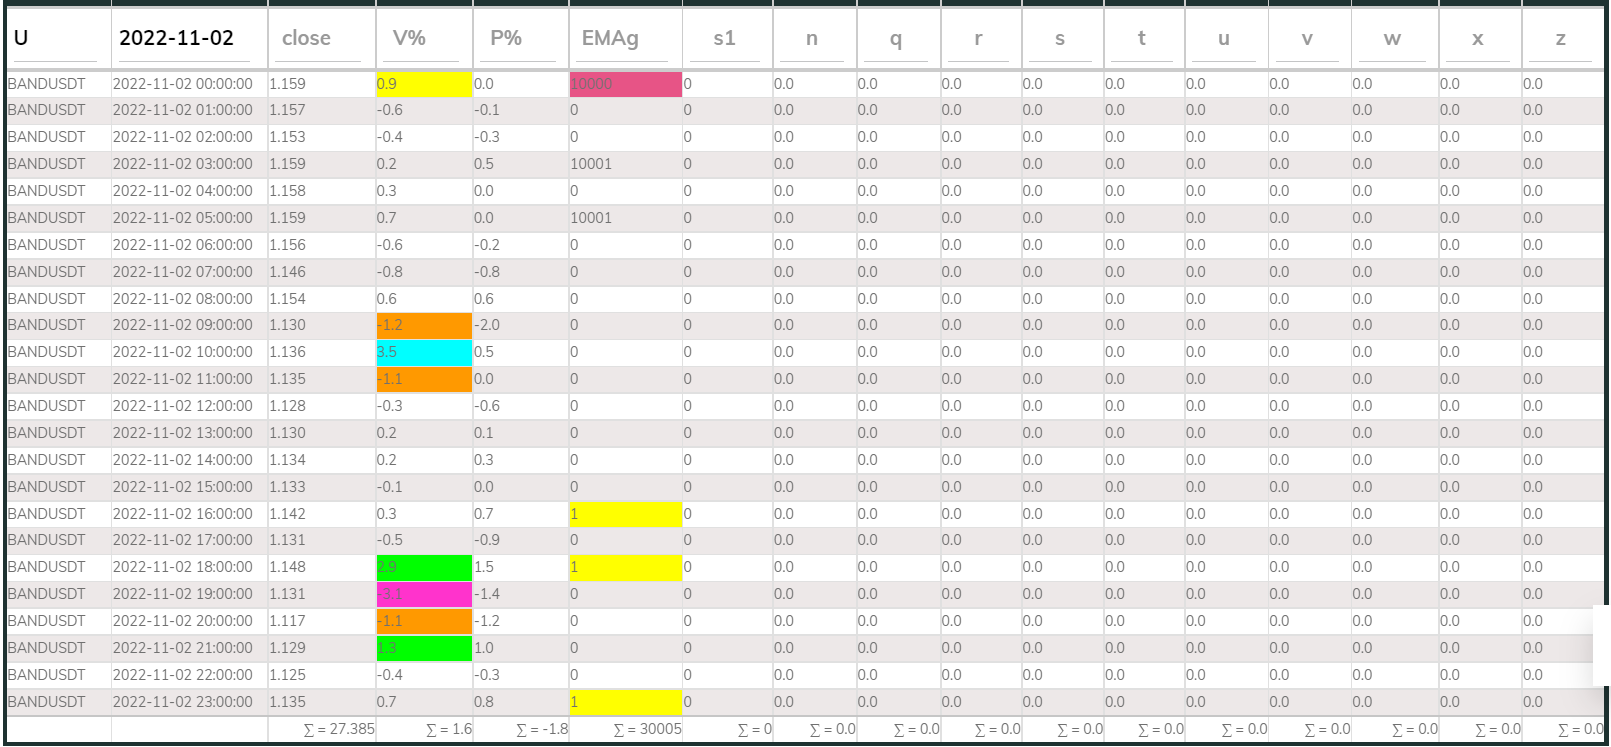The height and width of the screenshot is (747, 1611).
Task: Click the V% column header
Action: pos(424,38)
